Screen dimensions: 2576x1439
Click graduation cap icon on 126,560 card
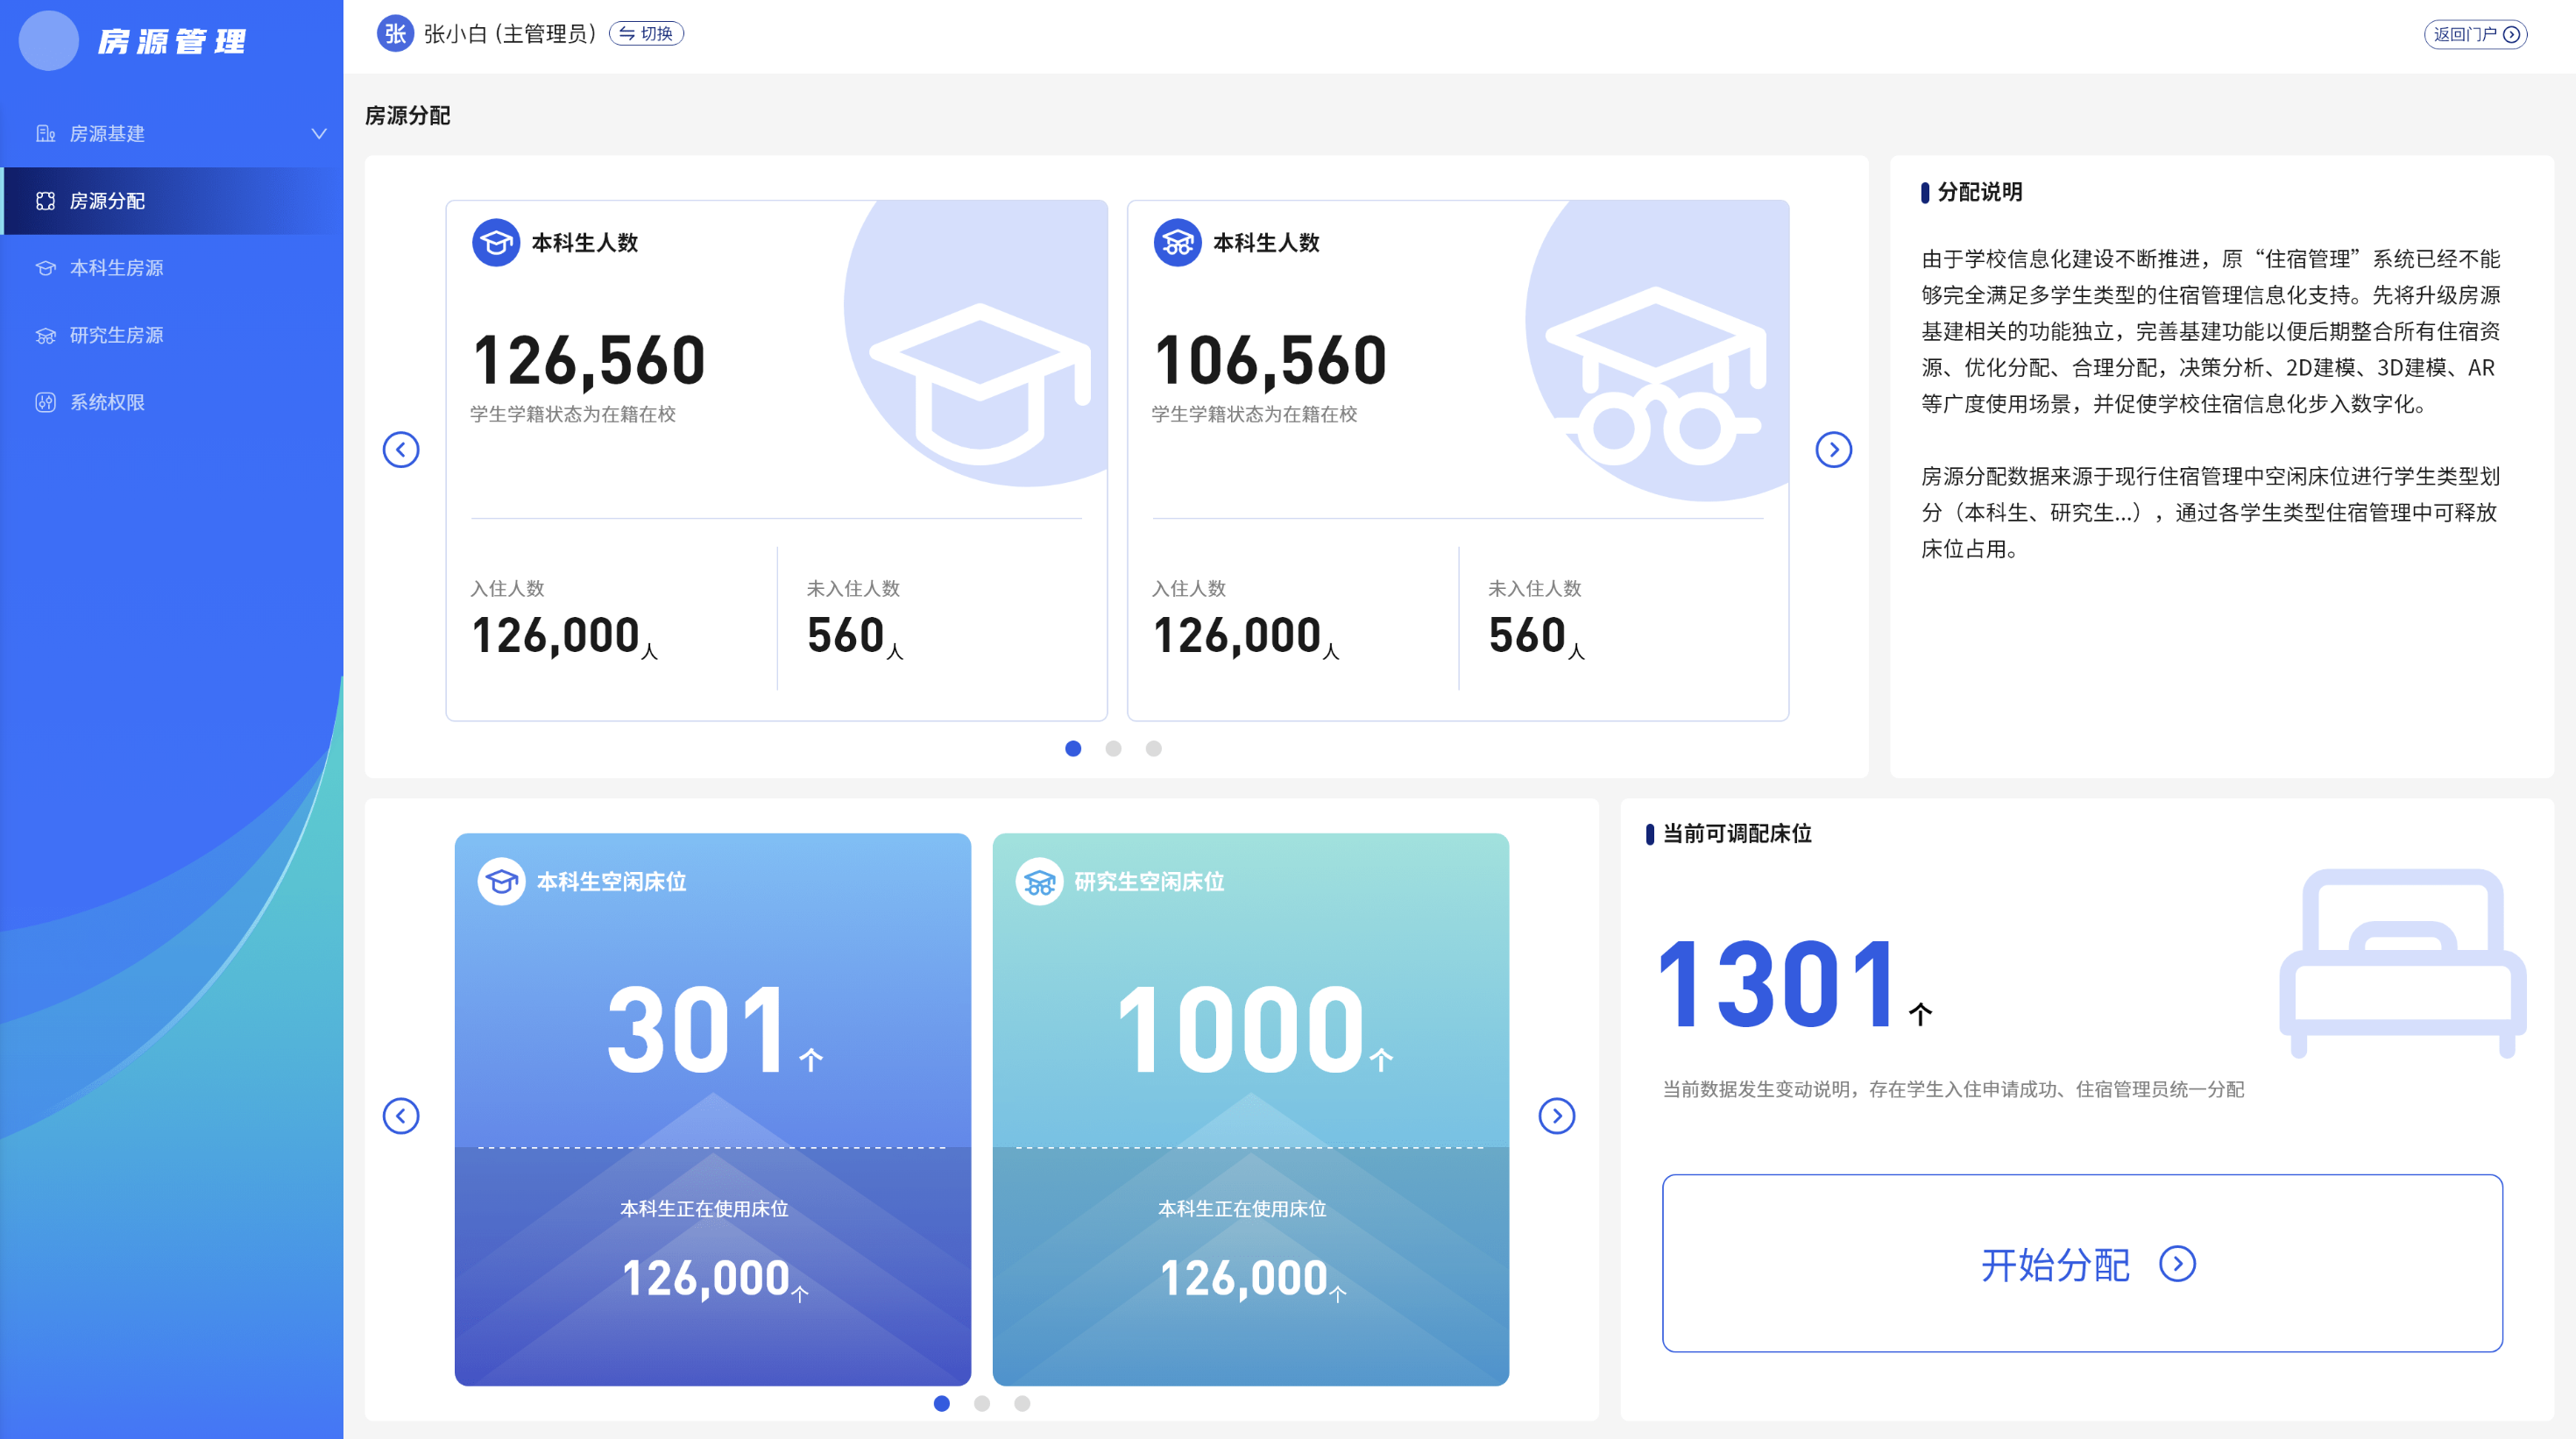(496, 242)
